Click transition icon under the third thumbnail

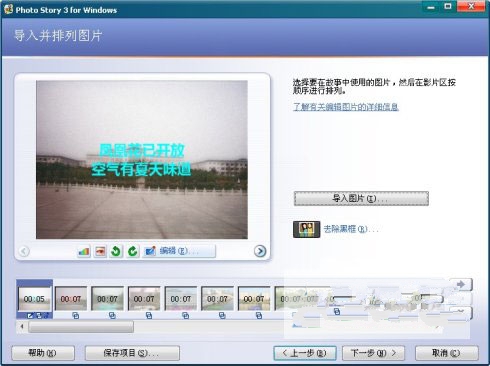(112, 315)
